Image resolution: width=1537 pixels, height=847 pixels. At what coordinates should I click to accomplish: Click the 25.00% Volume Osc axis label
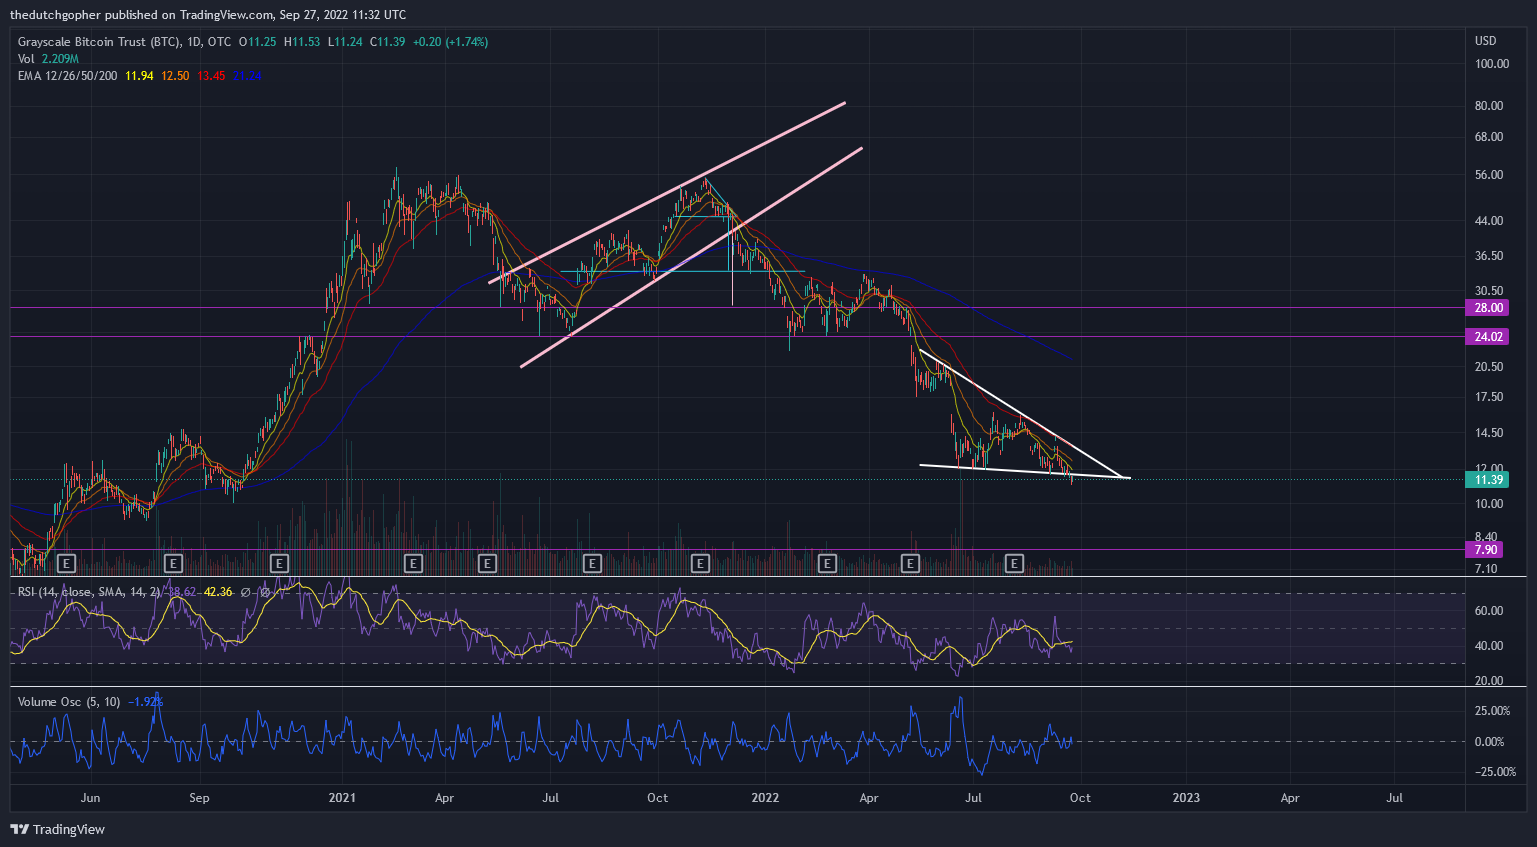(x=1492, y=711)
